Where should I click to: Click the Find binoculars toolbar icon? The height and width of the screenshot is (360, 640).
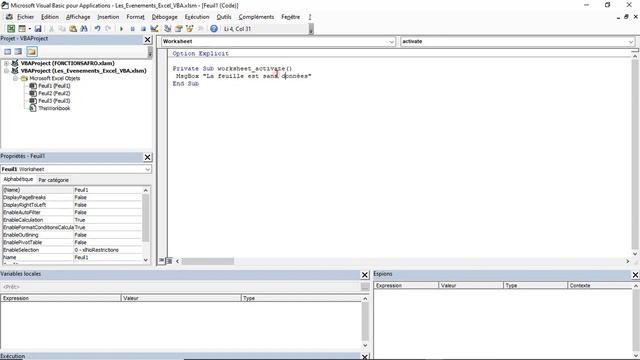(x=84, y=29)
